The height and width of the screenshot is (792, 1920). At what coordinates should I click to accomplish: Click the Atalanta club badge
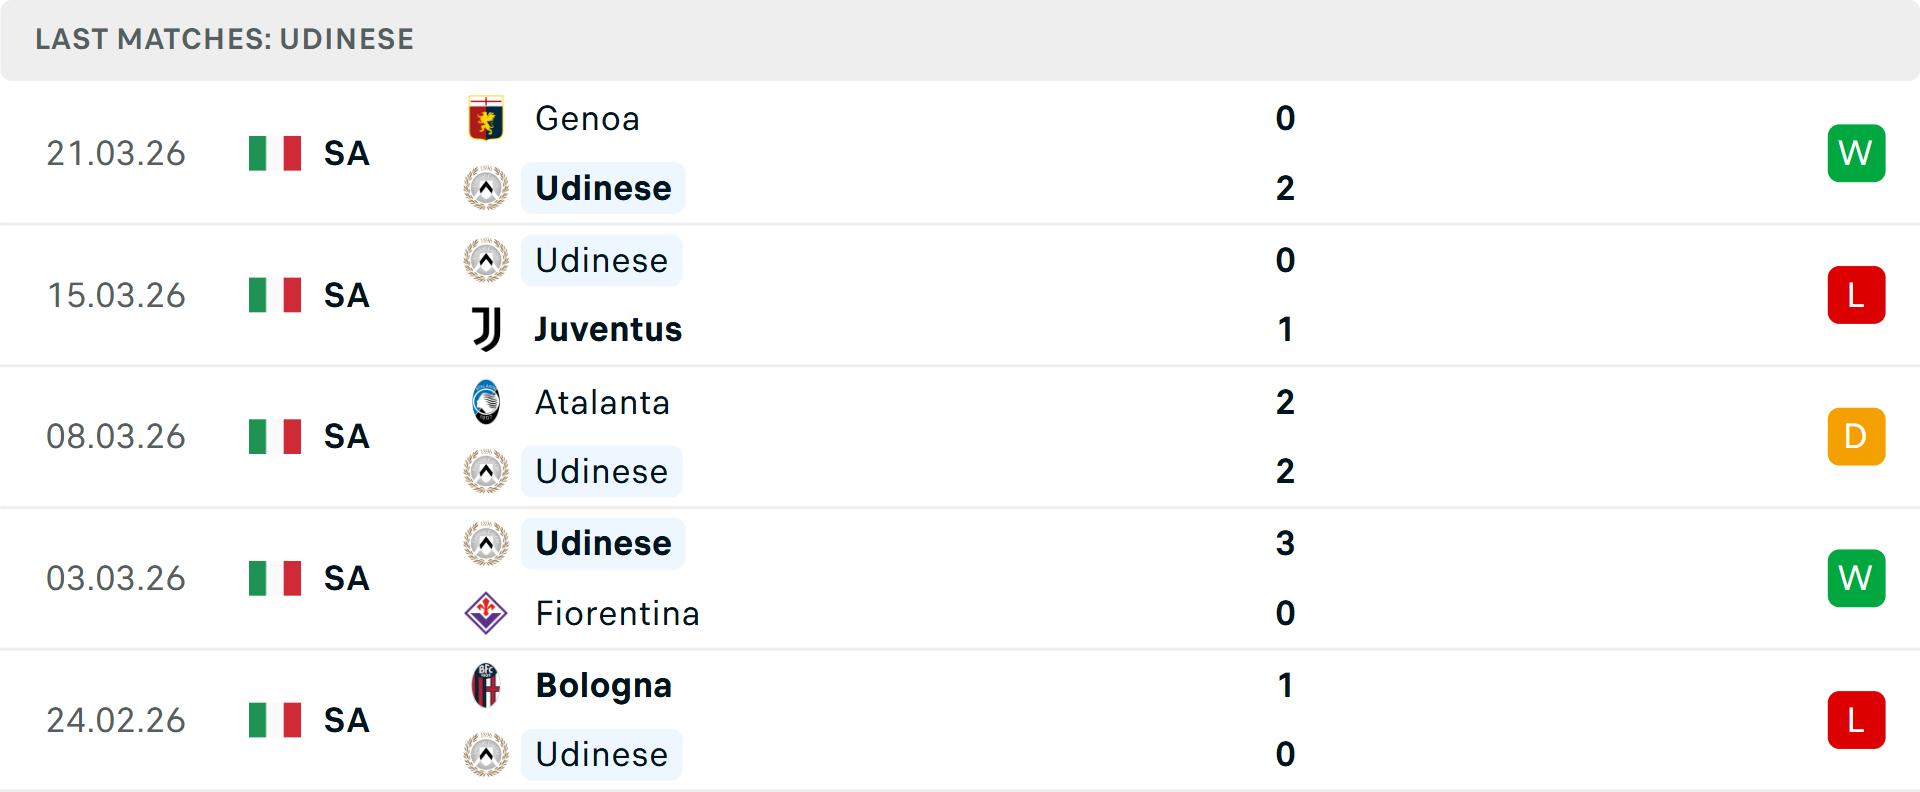[x=486, y=402]
